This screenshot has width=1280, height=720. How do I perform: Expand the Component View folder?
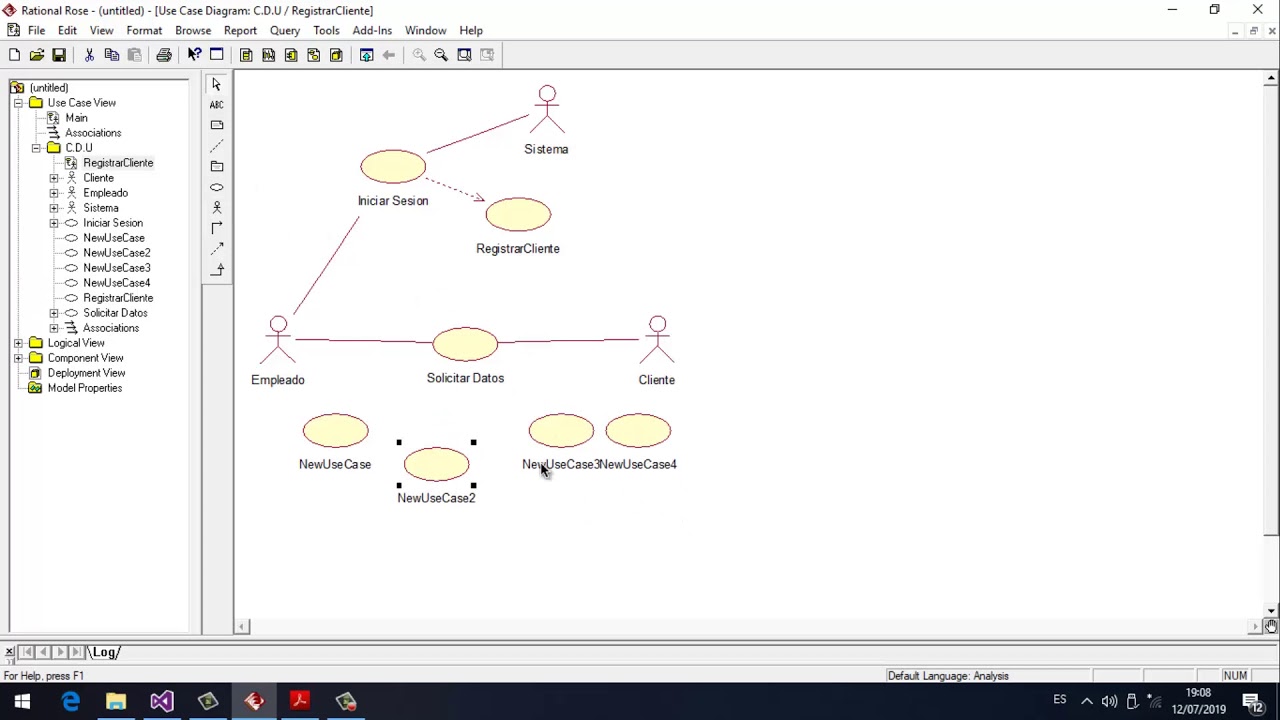[18, 358]
